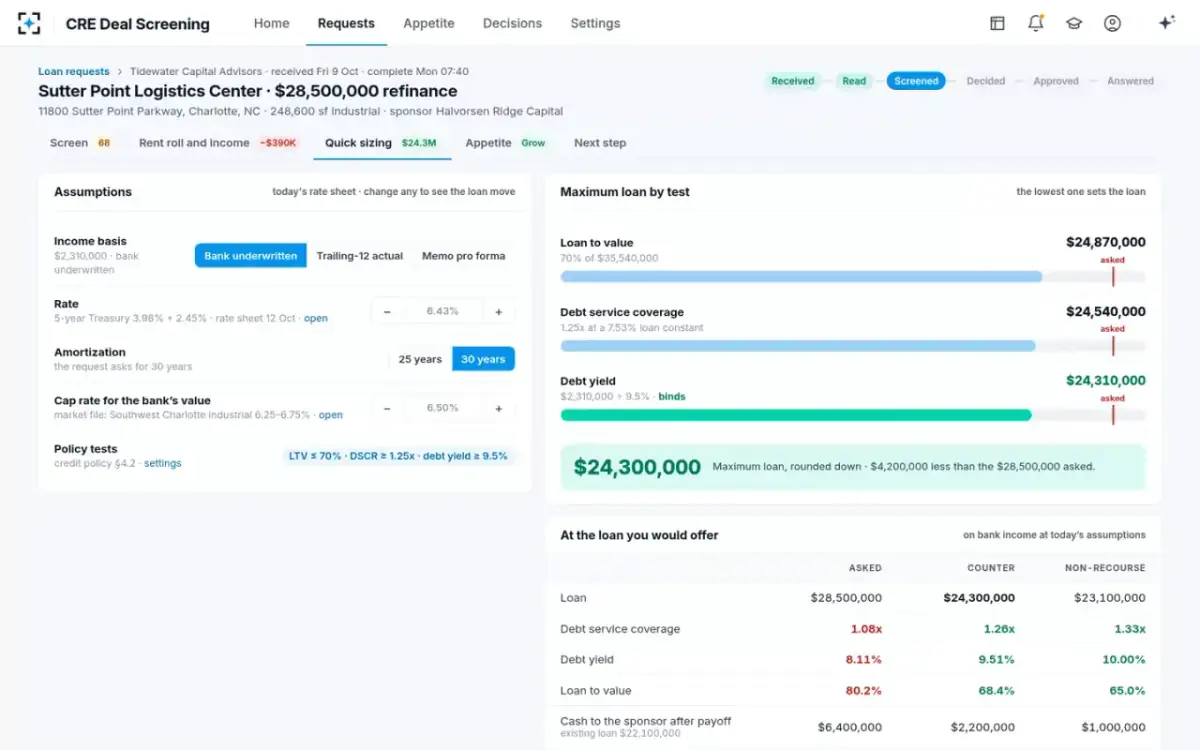Viewport: 1200px width, 750px height.
Task: Increase the Rate with the plus button
Action: pos(499,311)
